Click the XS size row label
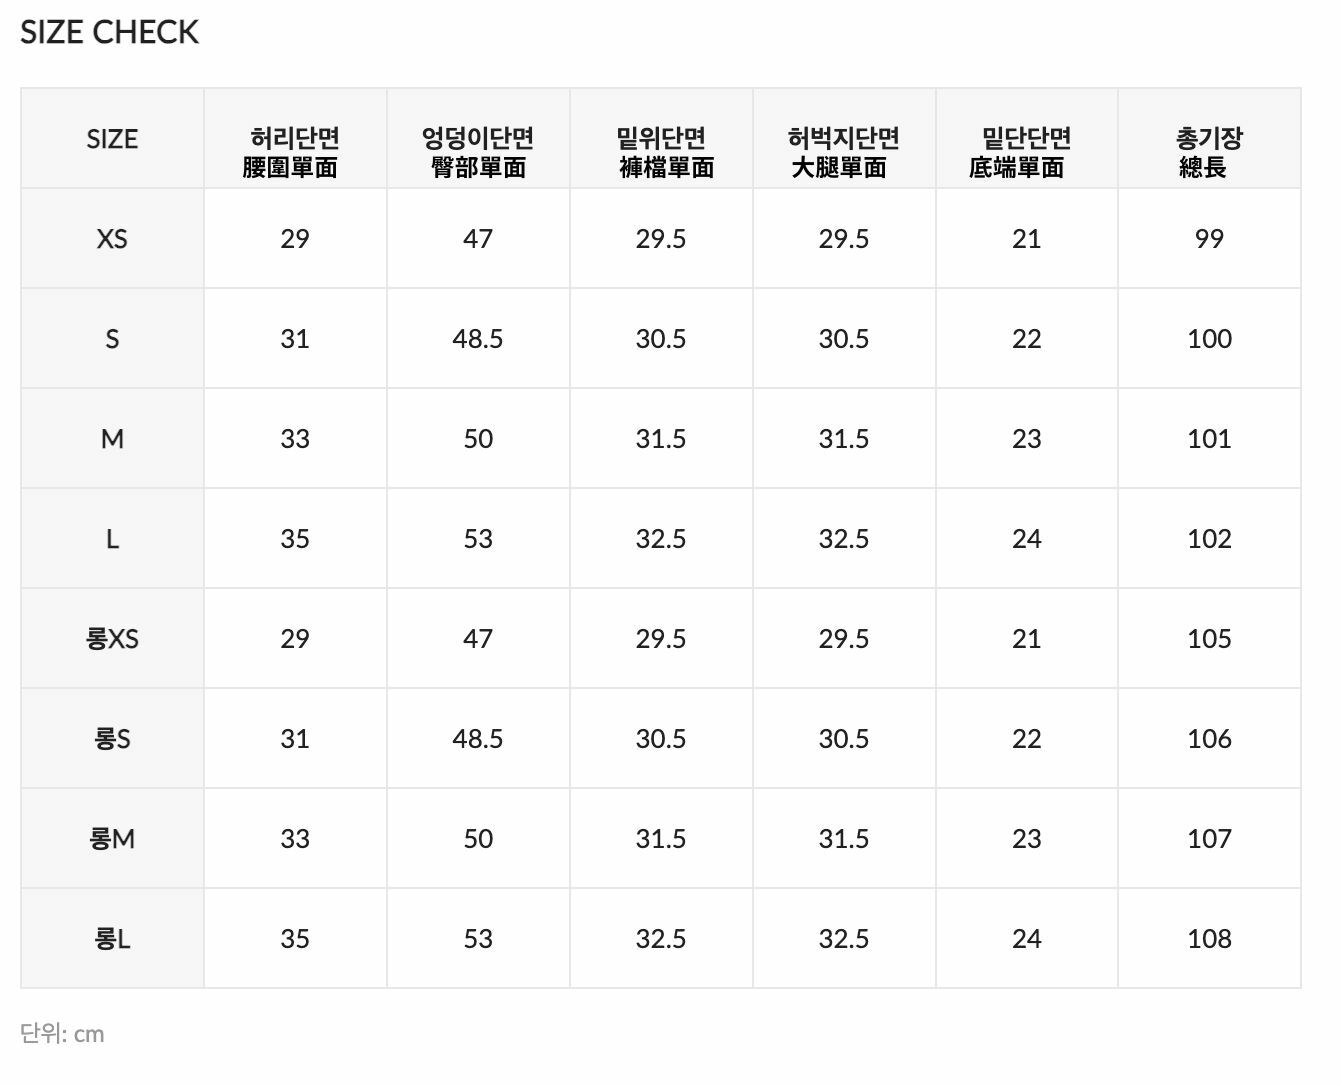Viewport: 1342px width, 1086px height. 112,239
